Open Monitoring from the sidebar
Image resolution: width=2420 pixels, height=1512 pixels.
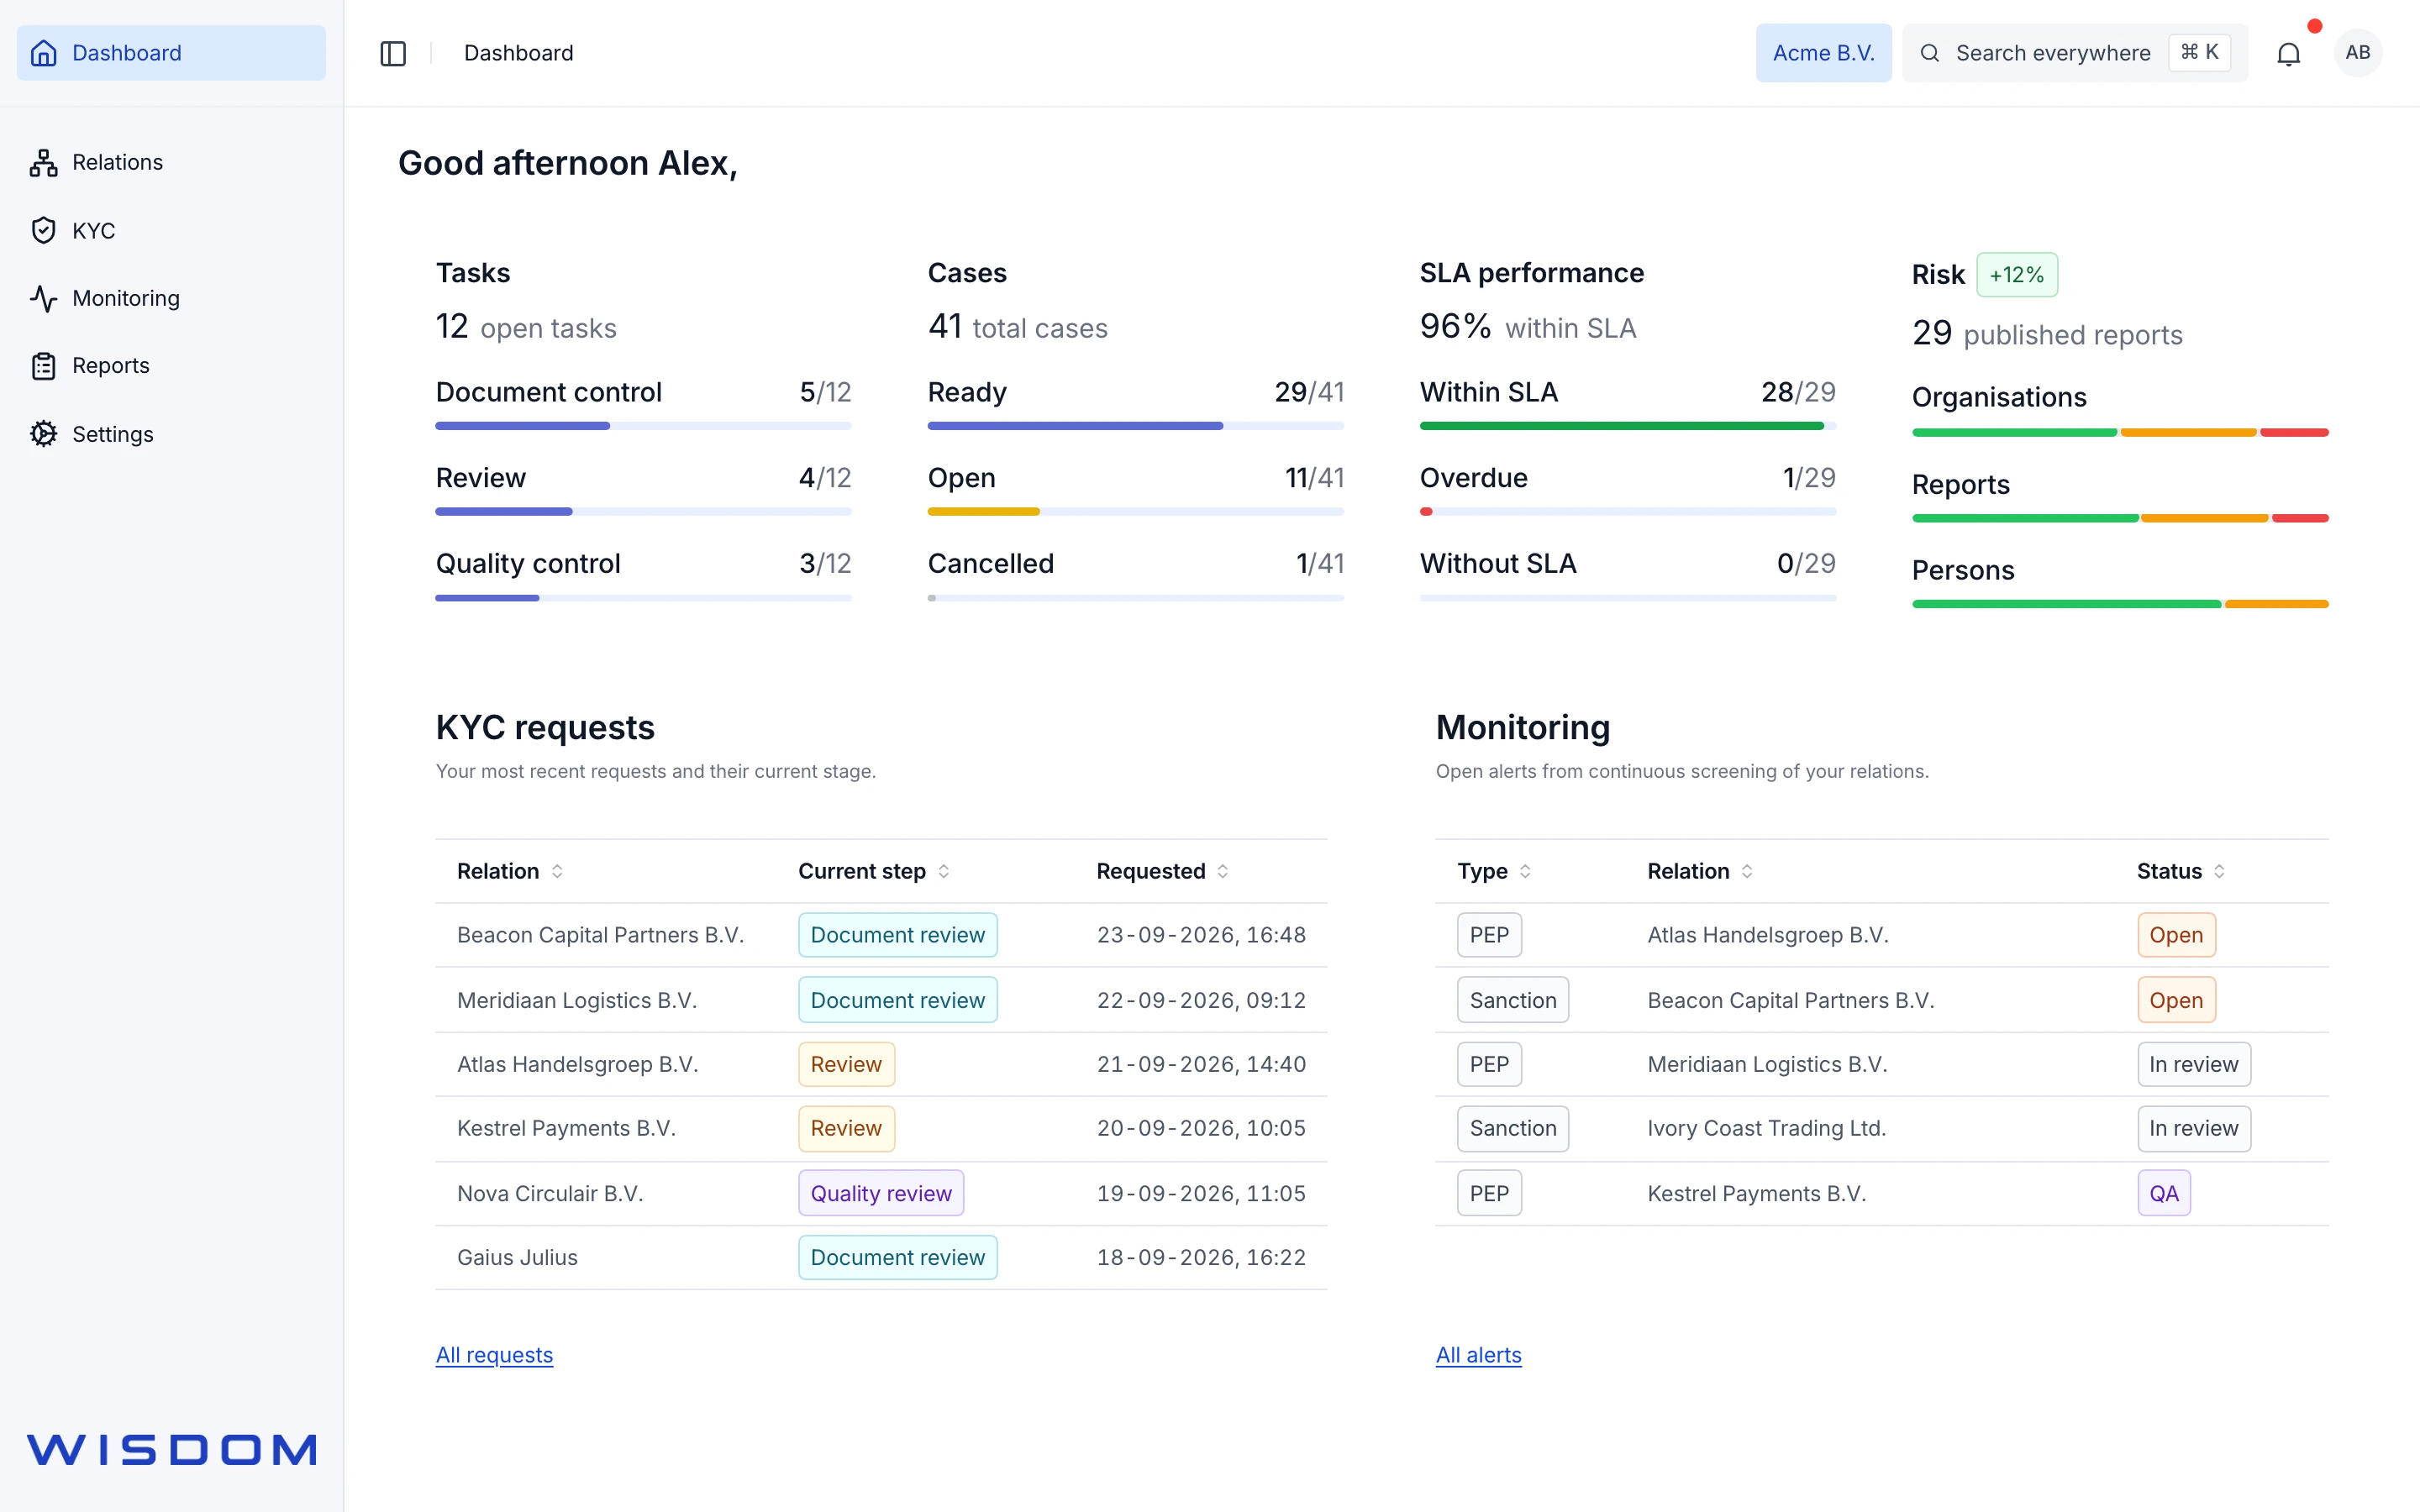171,298
